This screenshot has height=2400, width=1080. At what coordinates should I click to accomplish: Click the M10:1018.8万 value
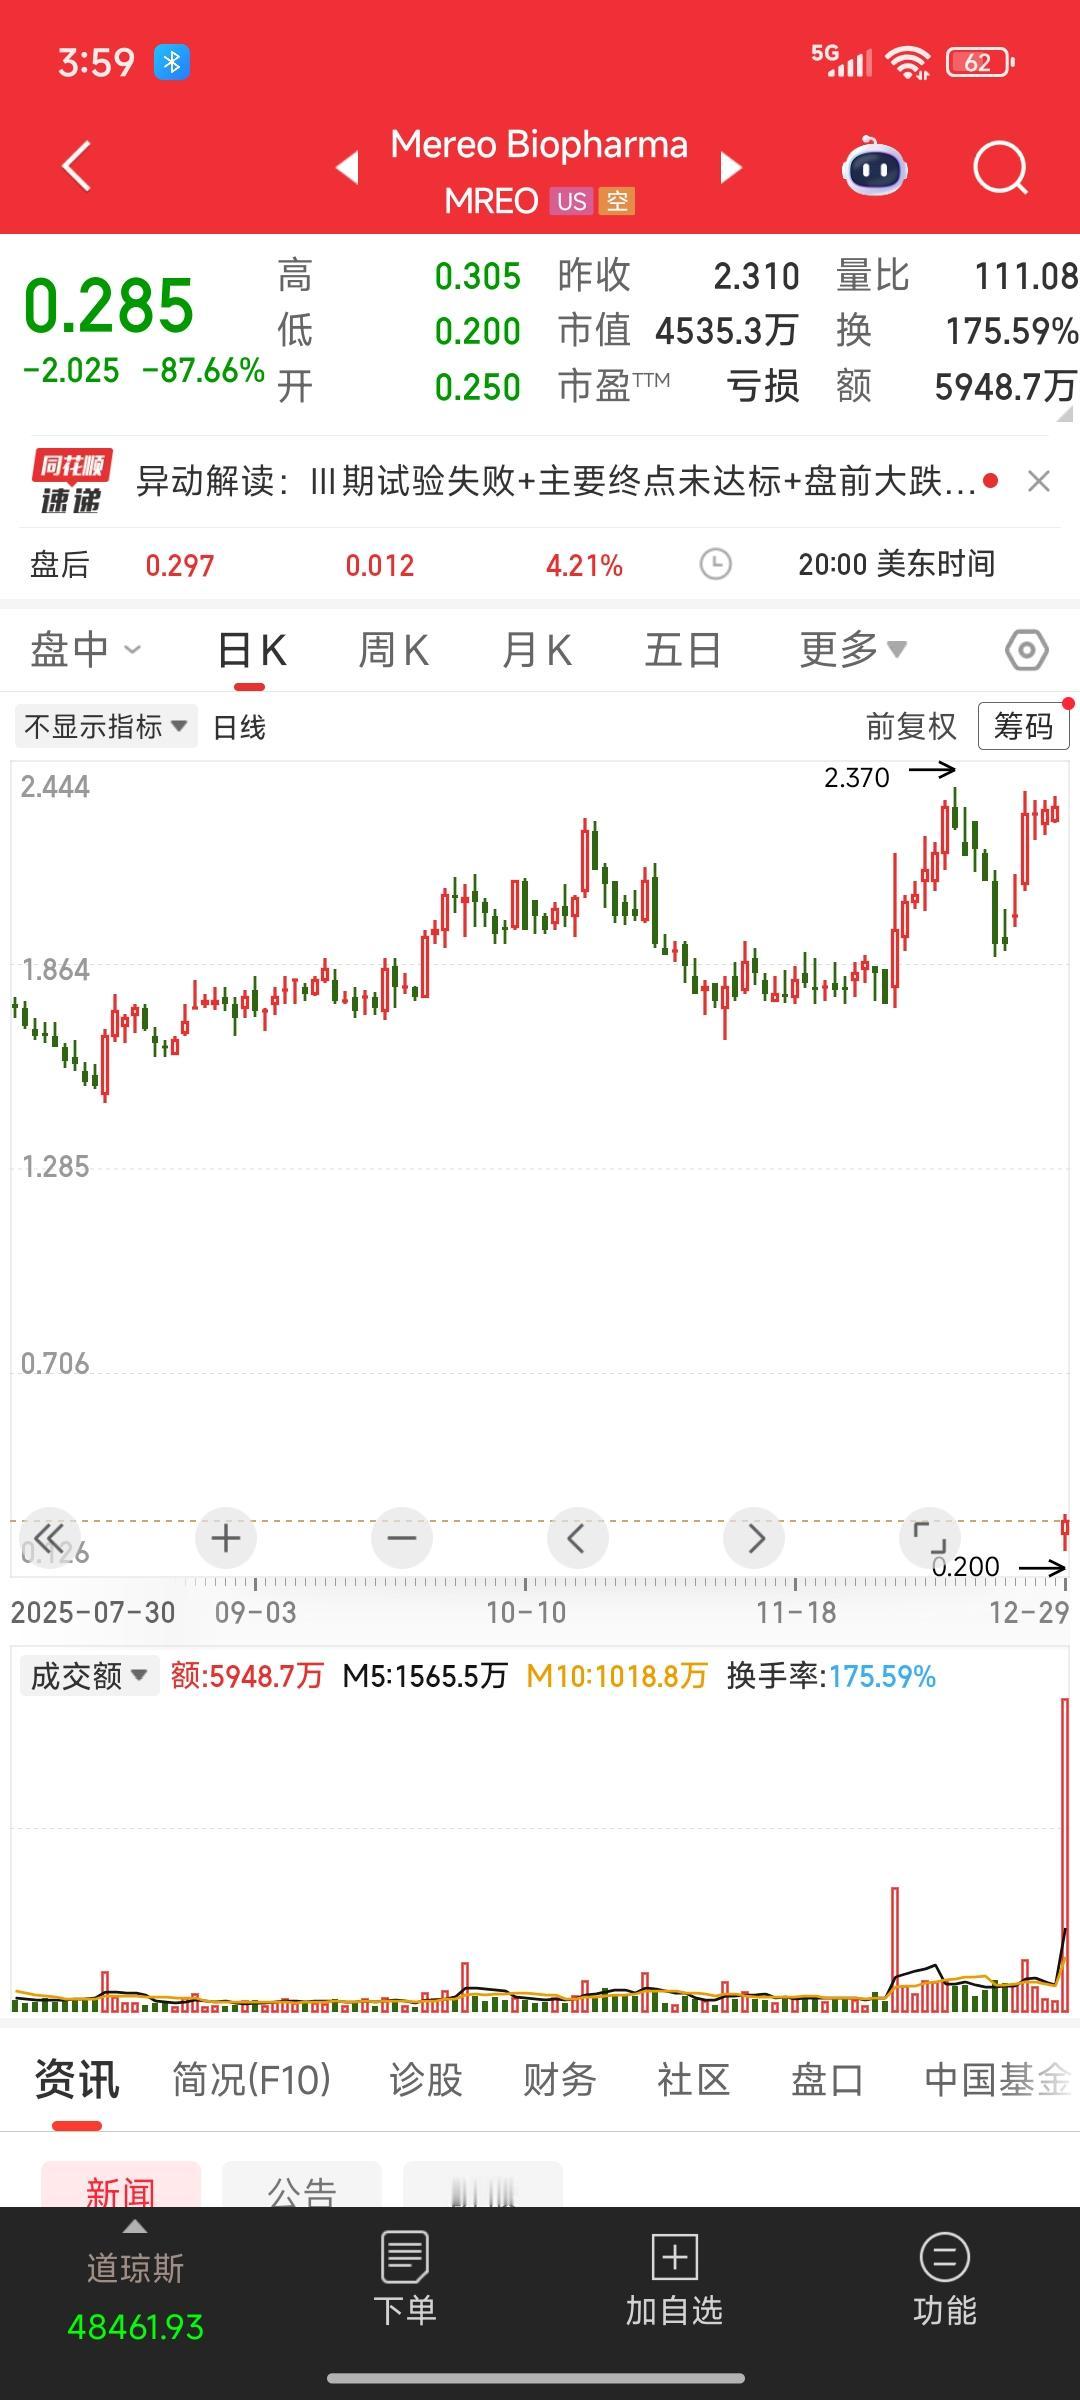click(617, 1676)
